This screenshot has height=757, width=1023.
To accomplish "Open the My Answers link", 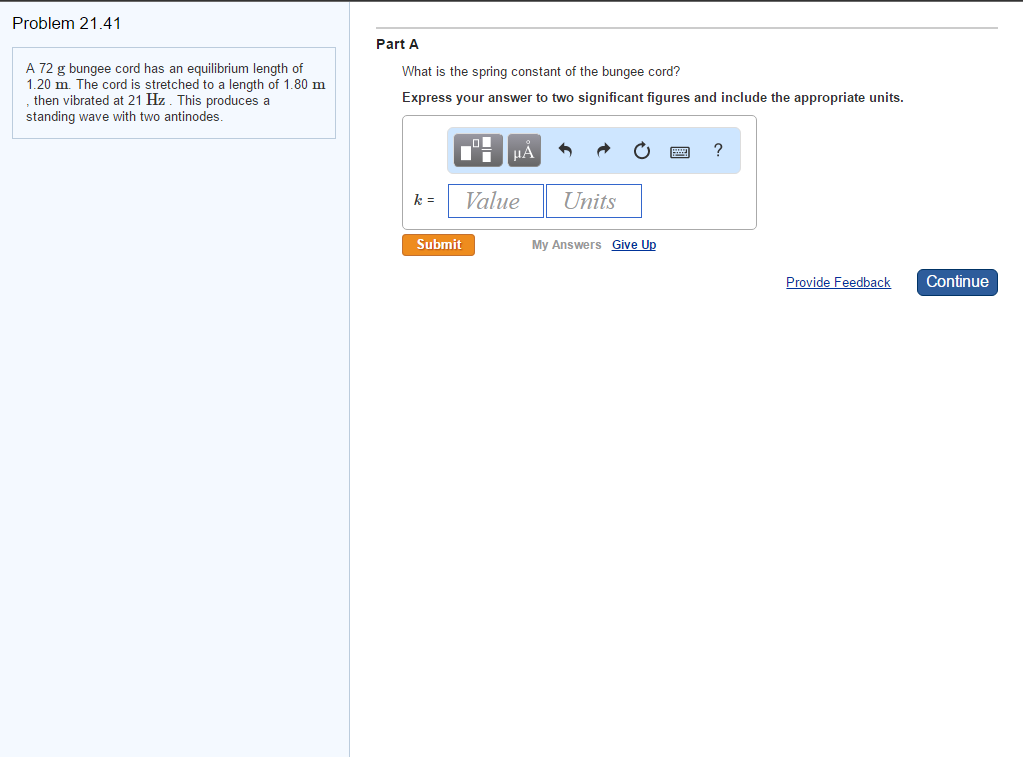I will (x=566, y=245).
